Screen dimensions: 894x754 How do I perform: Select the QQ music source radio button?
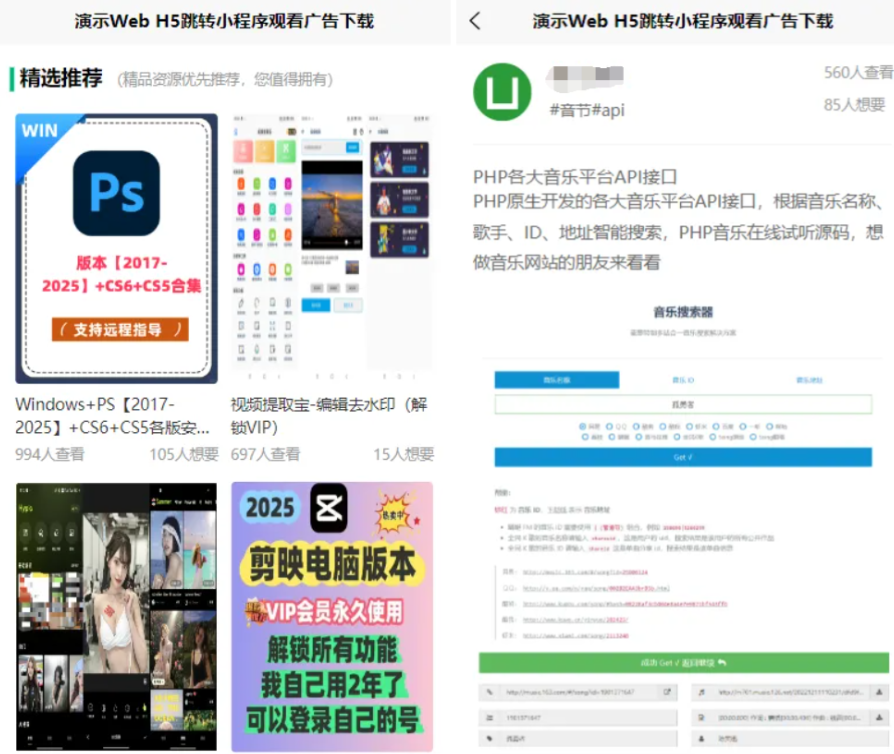611,425
